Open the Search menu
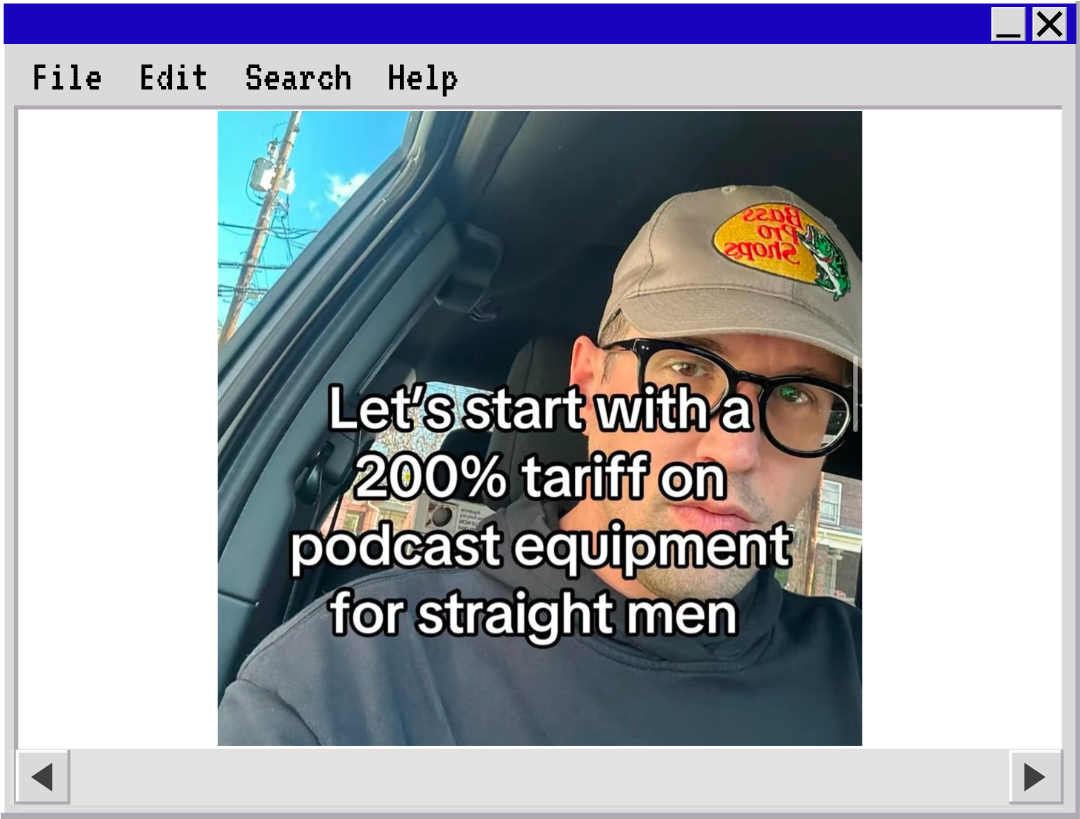 click(x=298, y=78)
